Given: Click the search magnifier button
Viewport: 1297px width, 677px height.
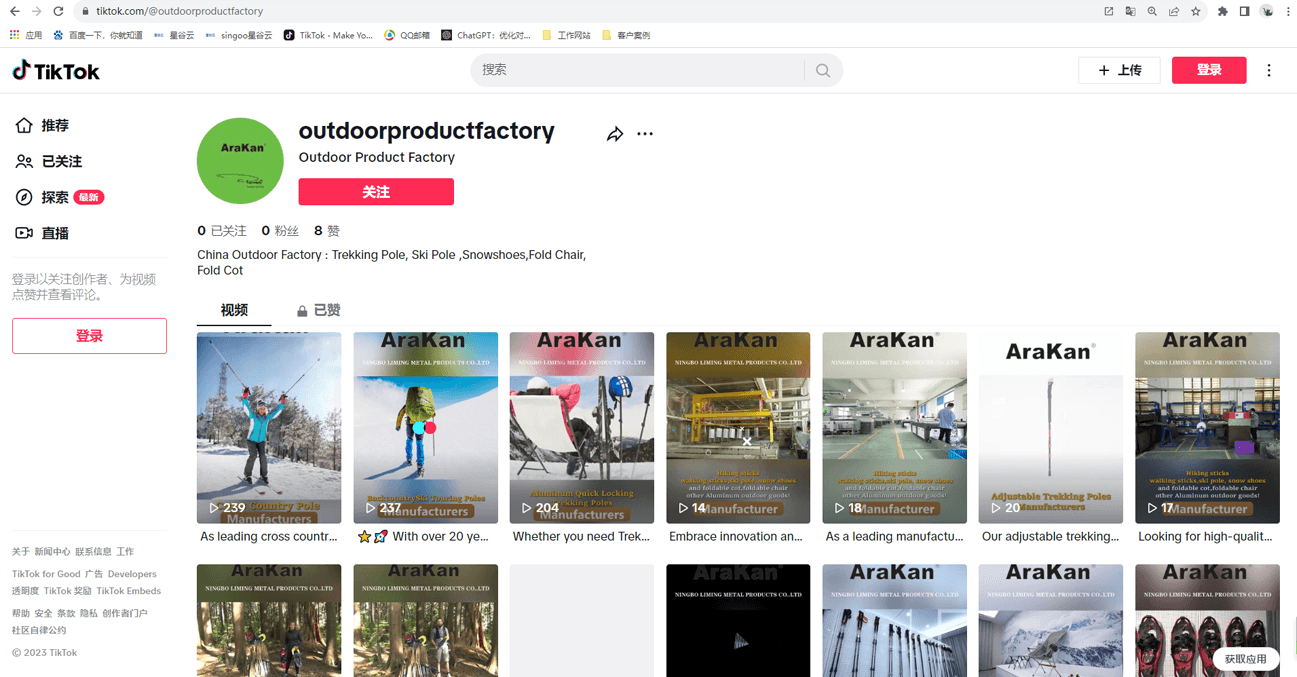Looking at the screenshot, I should [x=823, y=70].
